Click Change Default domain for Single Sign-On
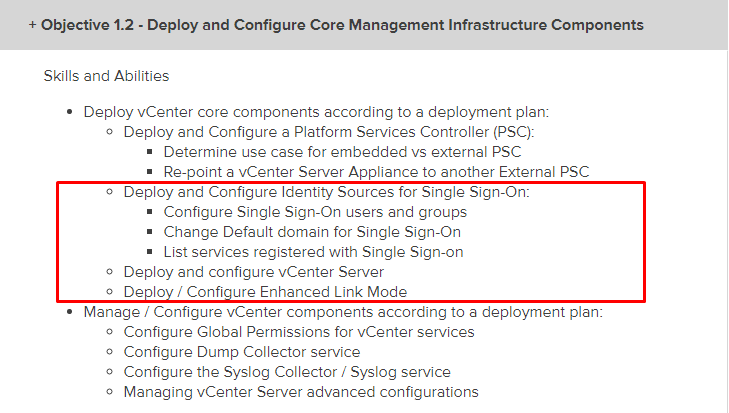 (312, 232)
